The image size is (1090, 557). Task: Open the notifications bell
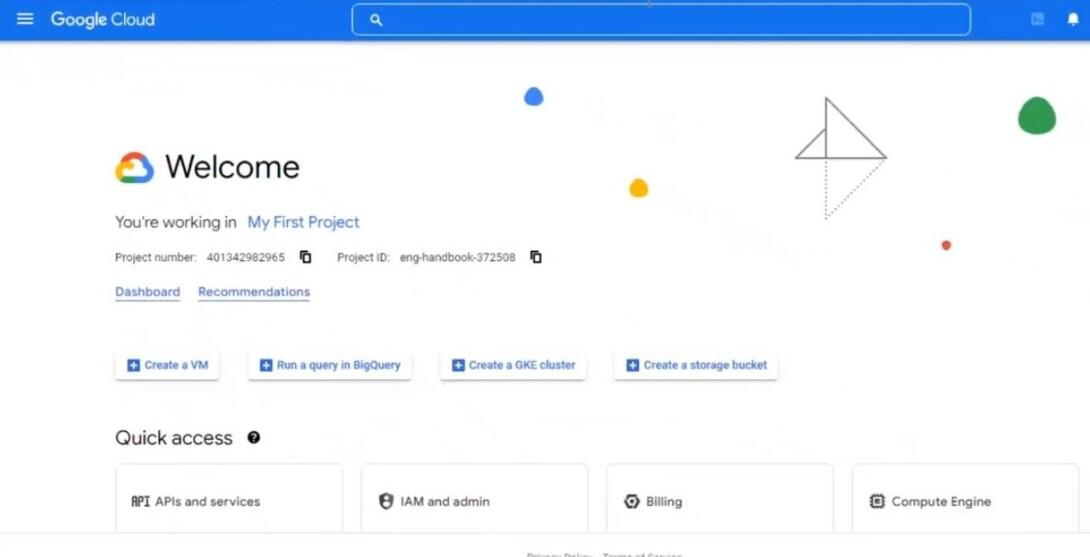pos(1073,19)
